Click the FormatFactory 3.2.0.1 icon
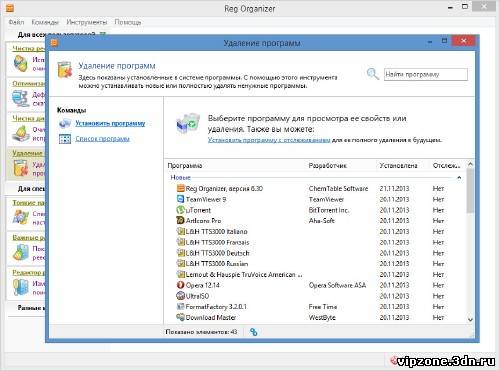 pyautogui.click(x=180, y=306)
